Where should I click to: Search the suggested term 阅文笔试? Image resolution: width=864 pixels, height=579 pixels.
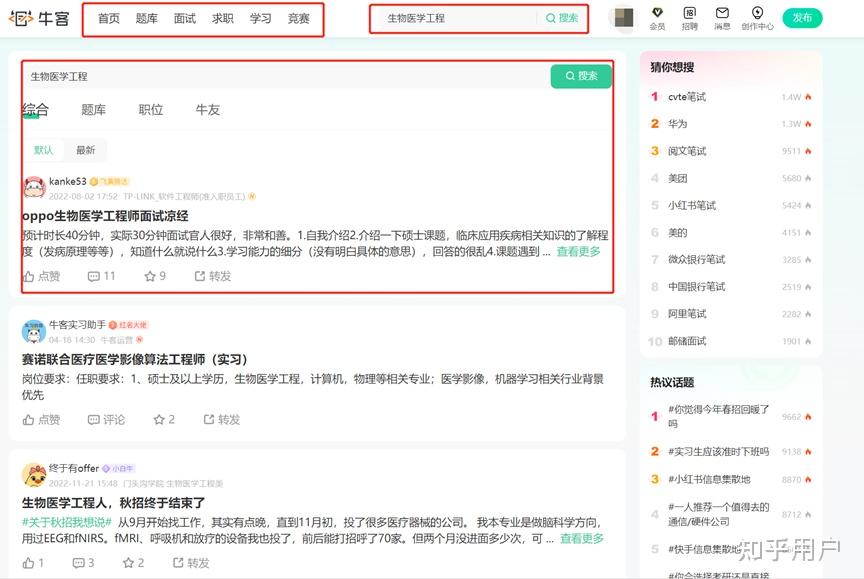pos(687,151)
